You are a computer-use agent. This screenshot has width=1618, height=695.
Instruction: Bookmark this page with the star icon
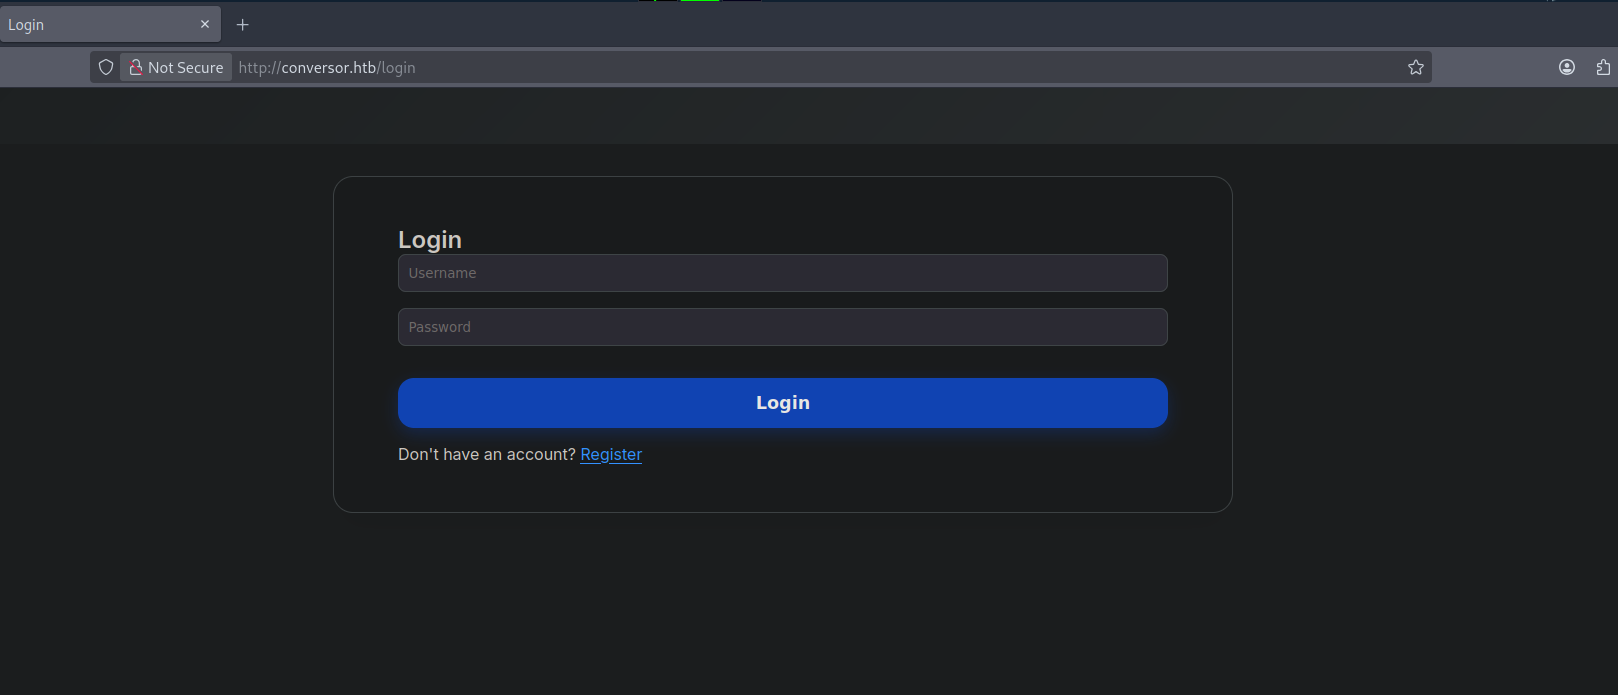click(x=1415, y=68)
